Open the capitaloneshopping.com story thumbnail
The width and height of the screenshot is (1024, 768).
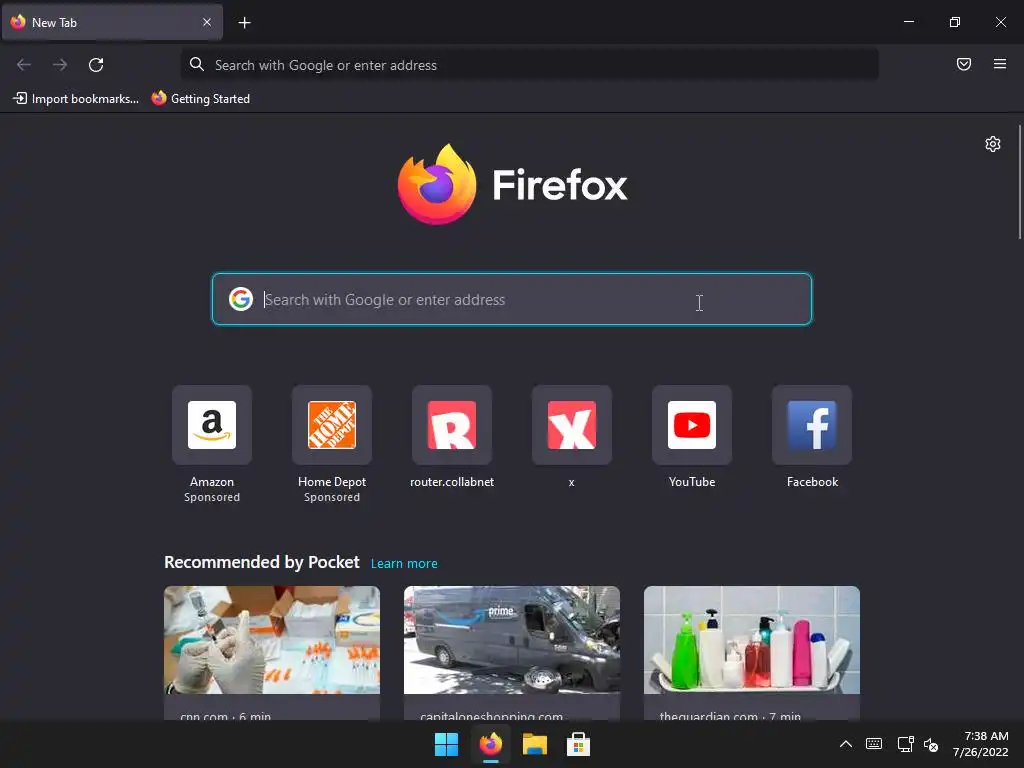pos(512,640)
